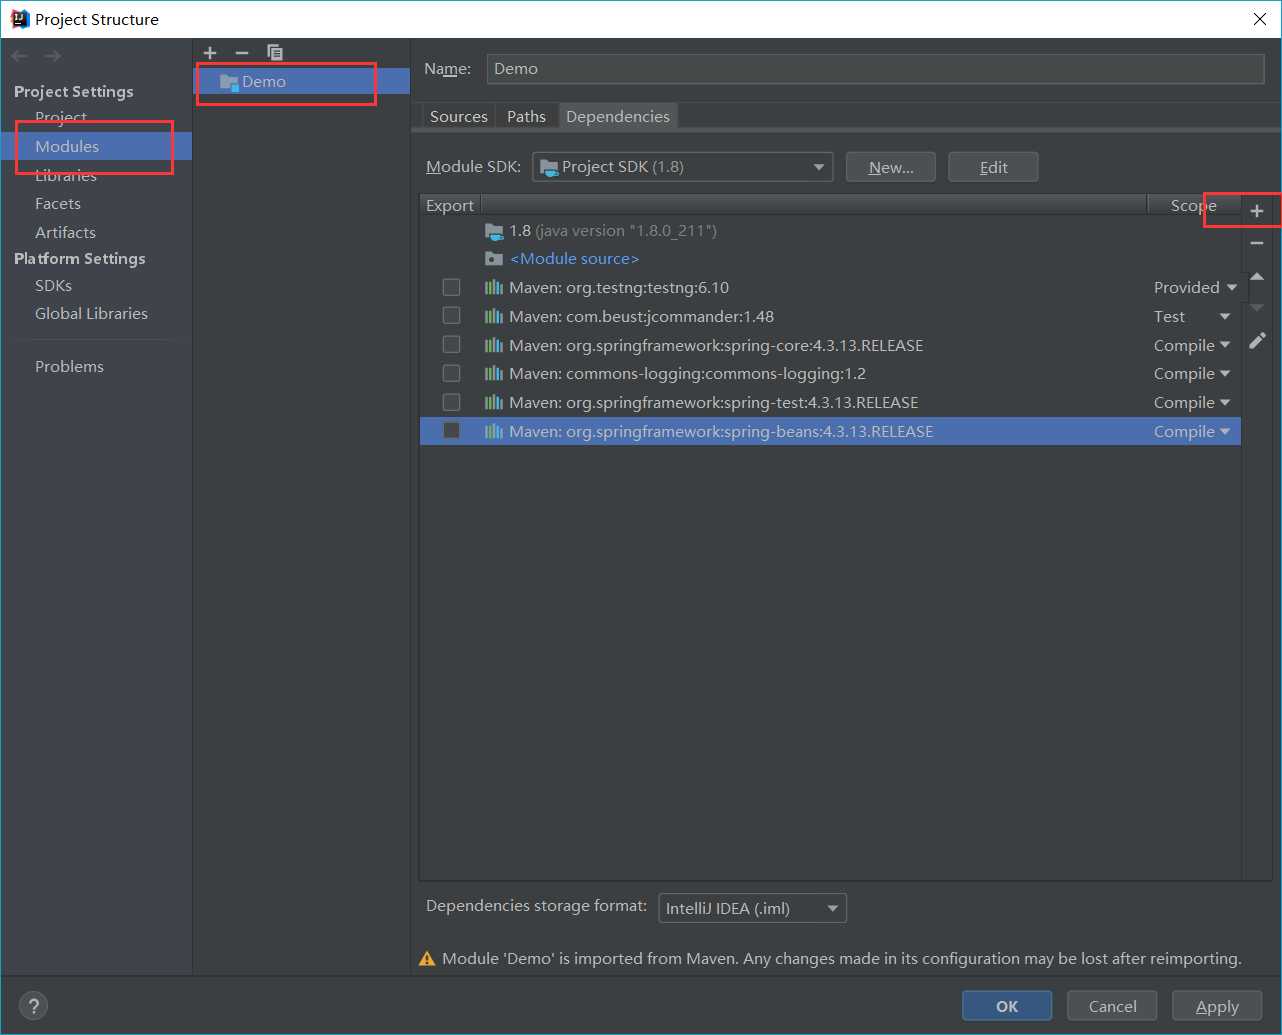Click the IntelliJ IDEA title bar logo
This screenshot has height=1035, width=1282.
19,19
